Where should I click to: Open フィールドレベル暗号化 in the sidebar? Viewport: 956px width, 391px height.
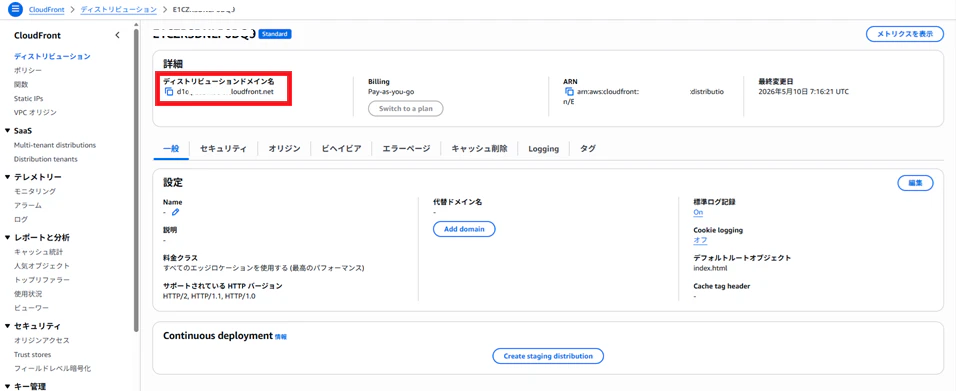52,368
